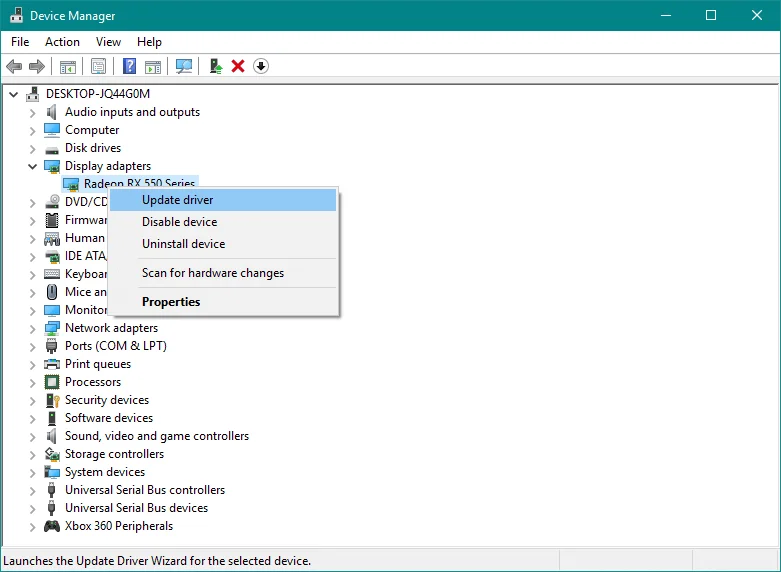Click the Back arrow toolbar icon
This screenshot has height=572, width=781.
14,66
